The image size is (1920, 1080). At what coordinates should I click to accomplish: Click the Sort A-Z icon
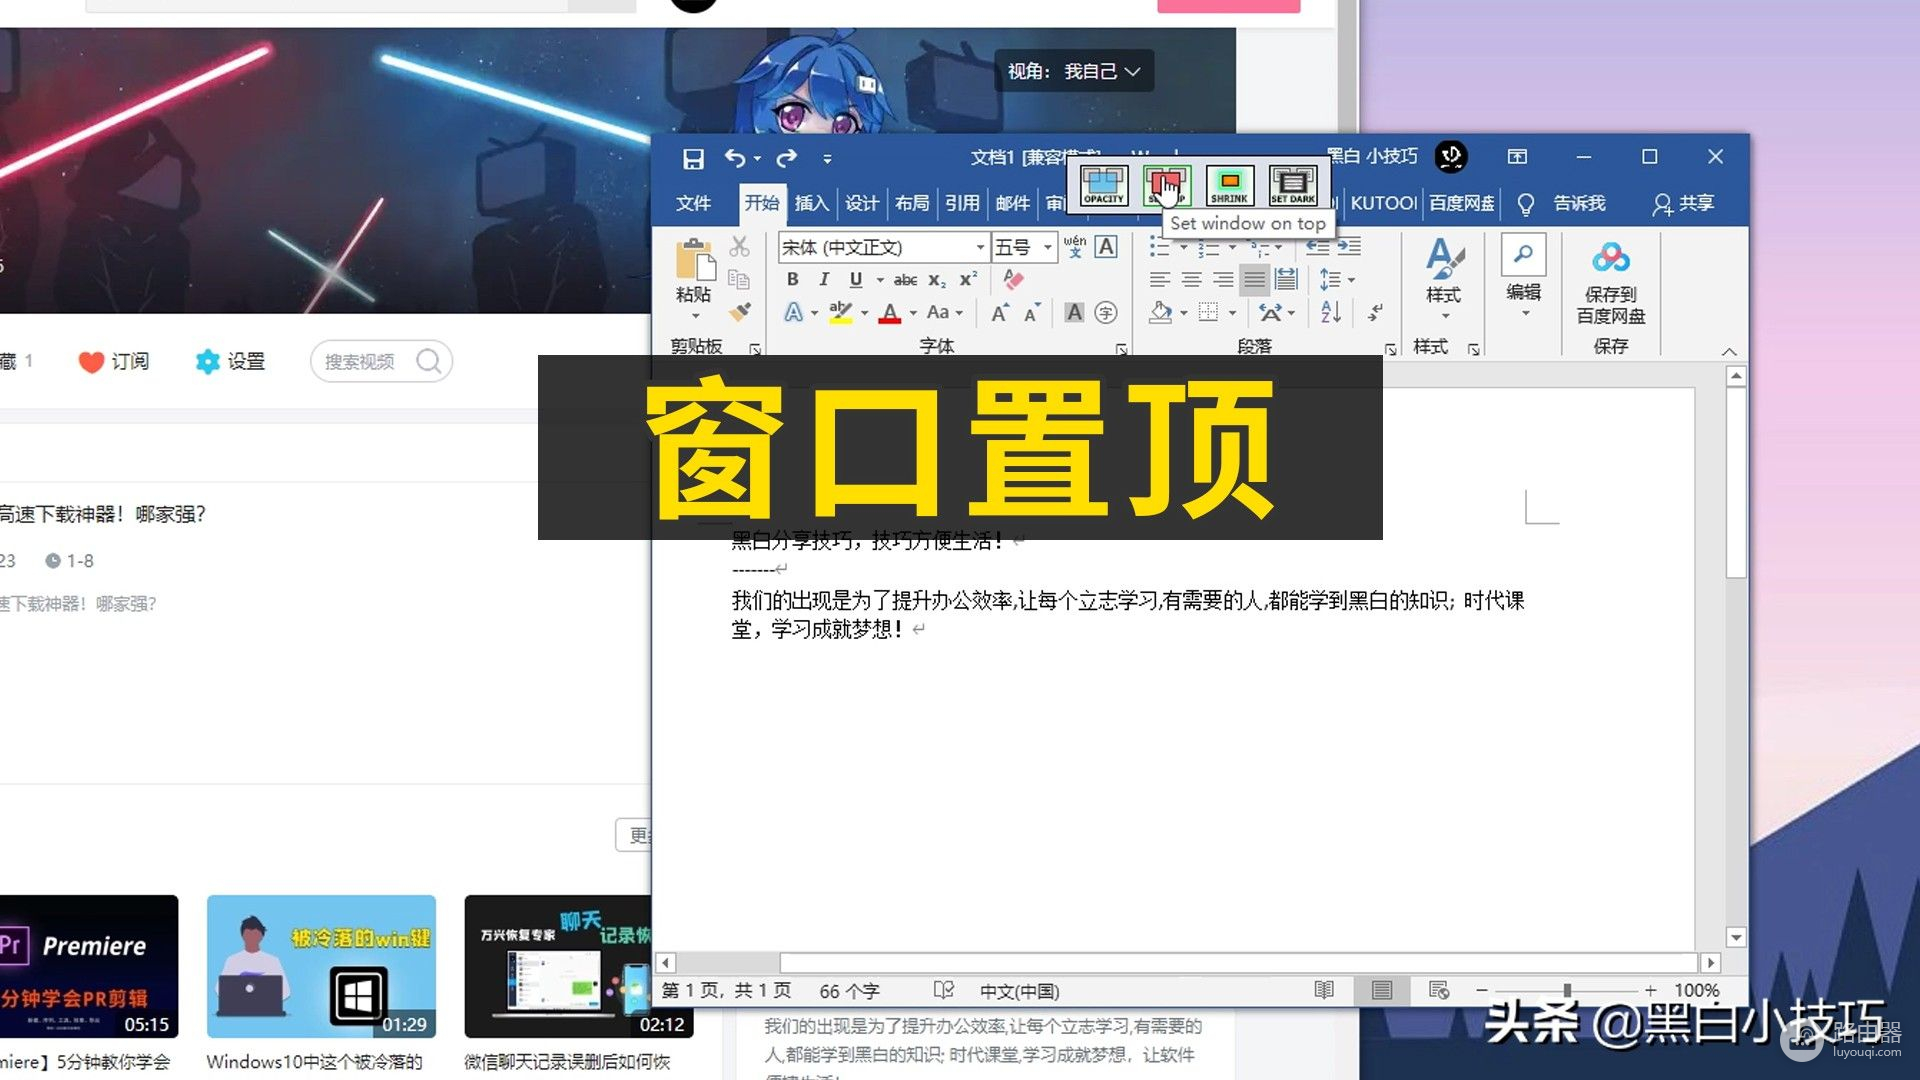pos(1330,312)
